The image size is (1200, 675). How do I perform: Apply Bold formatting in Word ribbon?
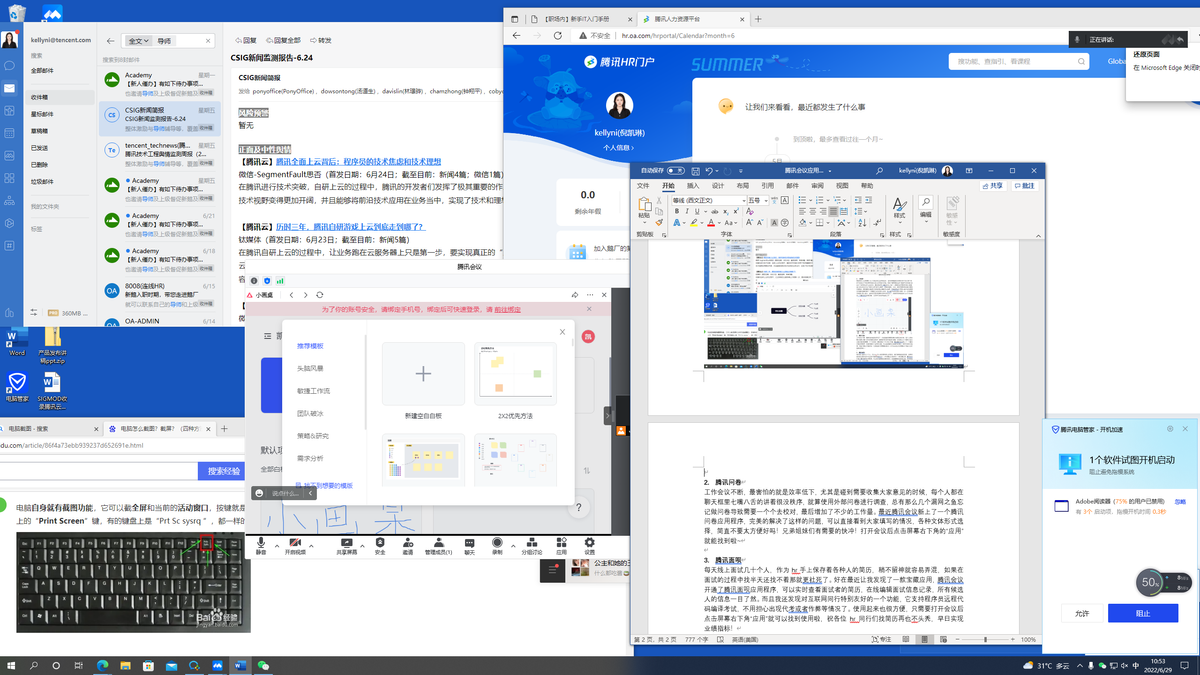tap(677, 211)
